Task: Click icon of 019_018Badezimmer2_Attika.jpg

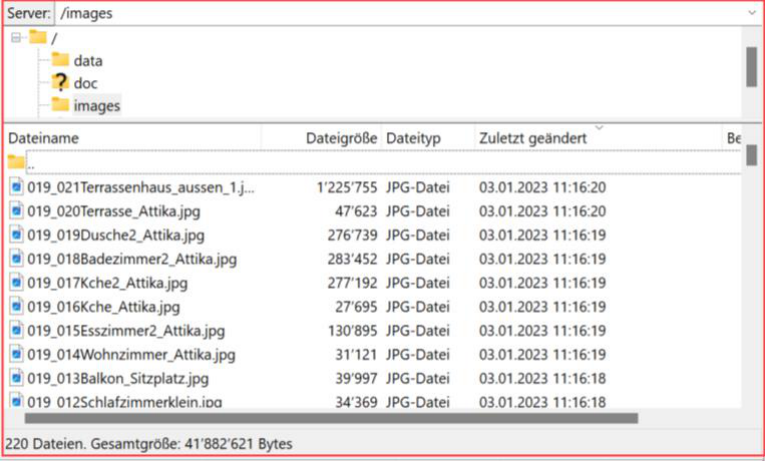Action: tap(17, 258)
